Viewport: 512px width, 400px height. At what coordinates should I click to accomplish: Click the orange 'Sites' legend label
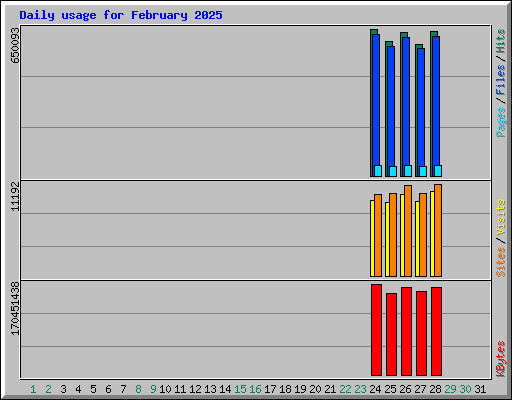point(501,262)
